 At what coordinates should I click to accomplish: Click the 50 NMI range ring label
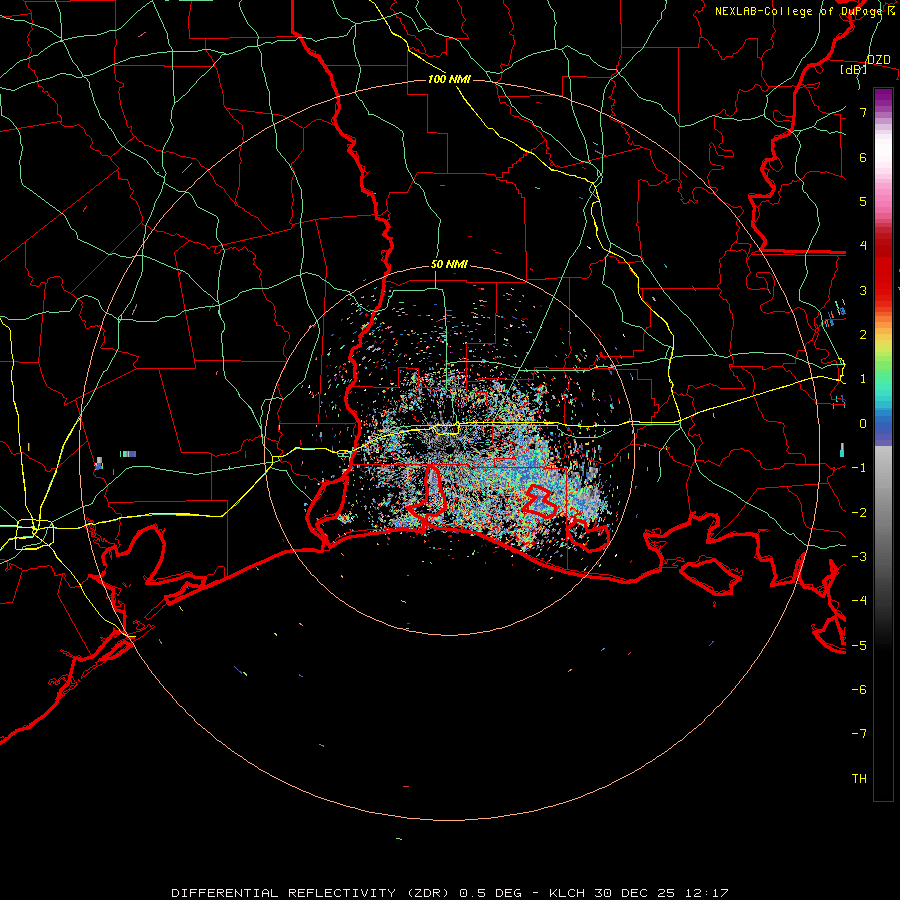point(449,265)
